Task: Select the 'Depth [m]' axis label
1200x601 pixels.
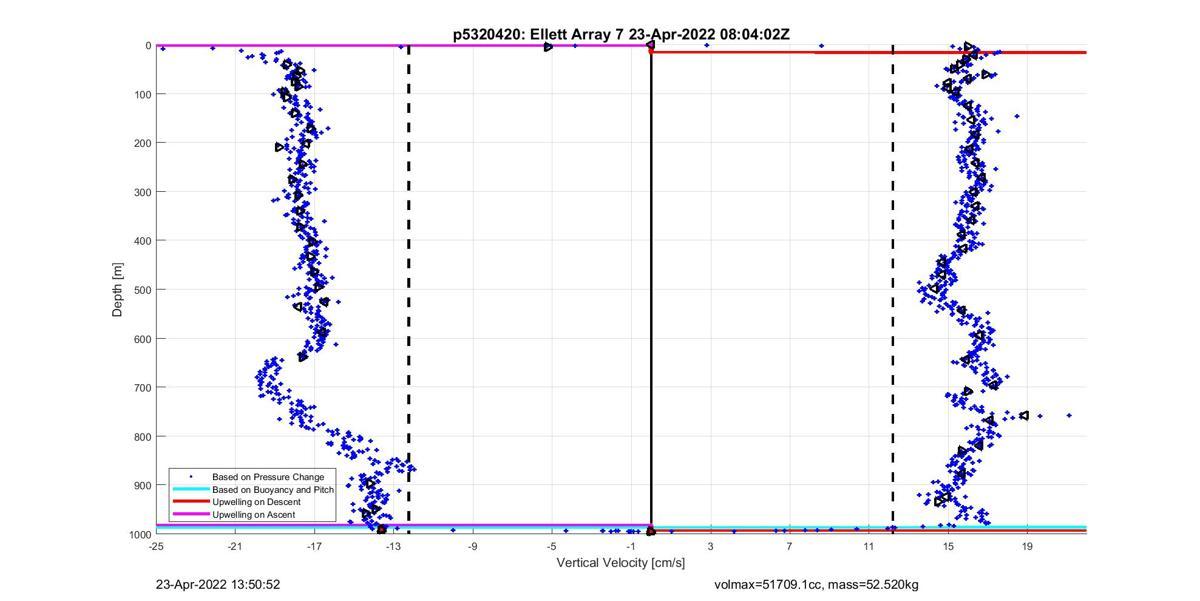Action: click(x=117, y=290)
